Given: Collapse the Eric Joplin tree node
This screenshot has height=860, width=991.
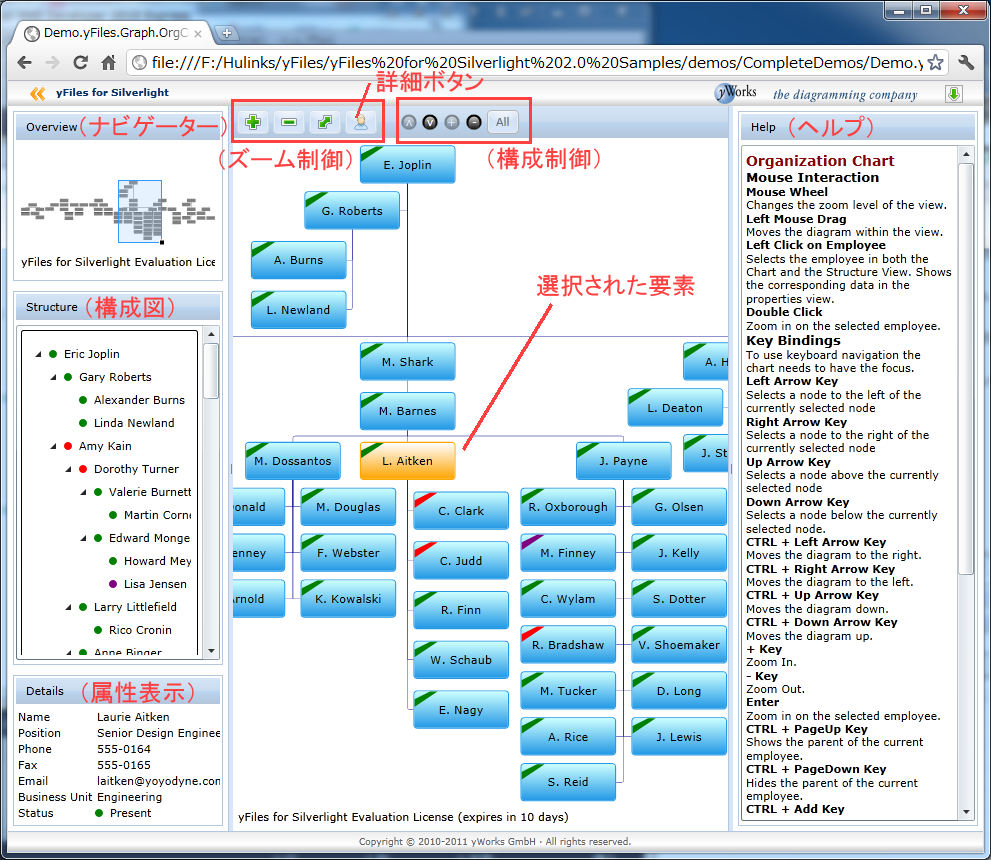Looking at the screenshot, I should coord(38,354).
